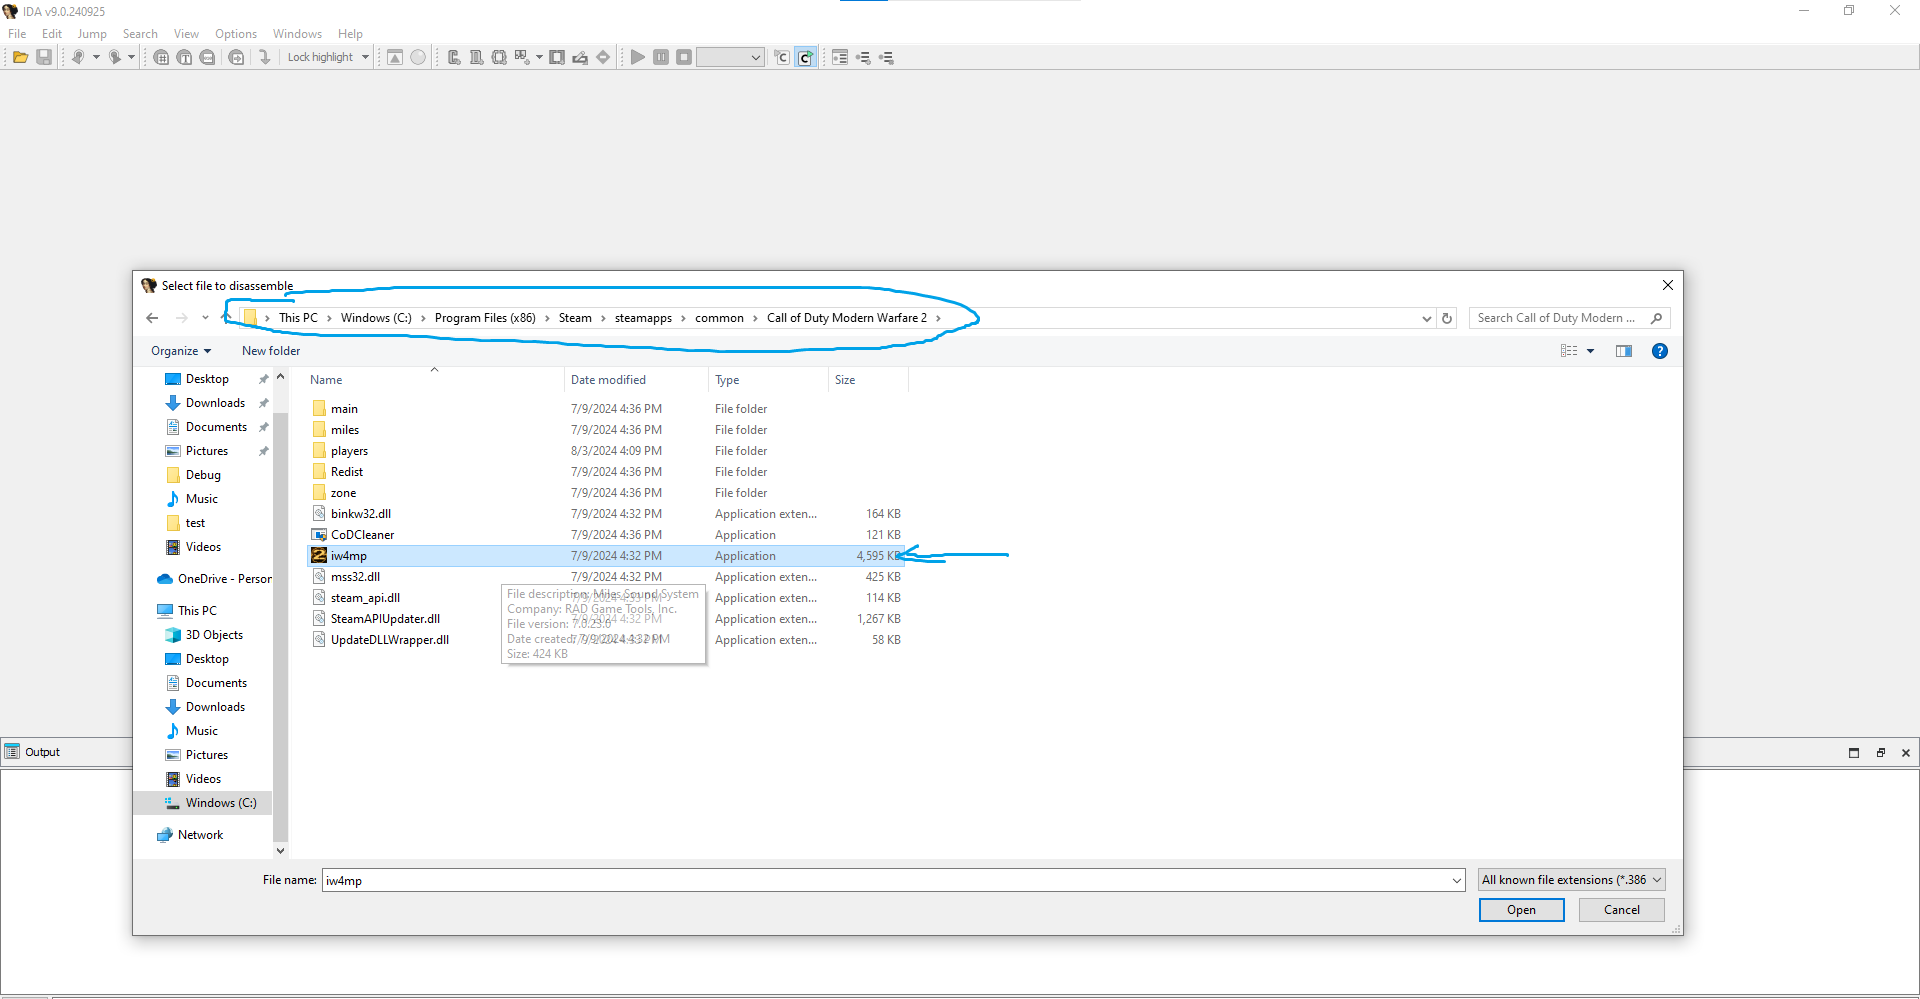
Task: Click the Steam breadcrumb in address bar
Action: click(575, 318)
